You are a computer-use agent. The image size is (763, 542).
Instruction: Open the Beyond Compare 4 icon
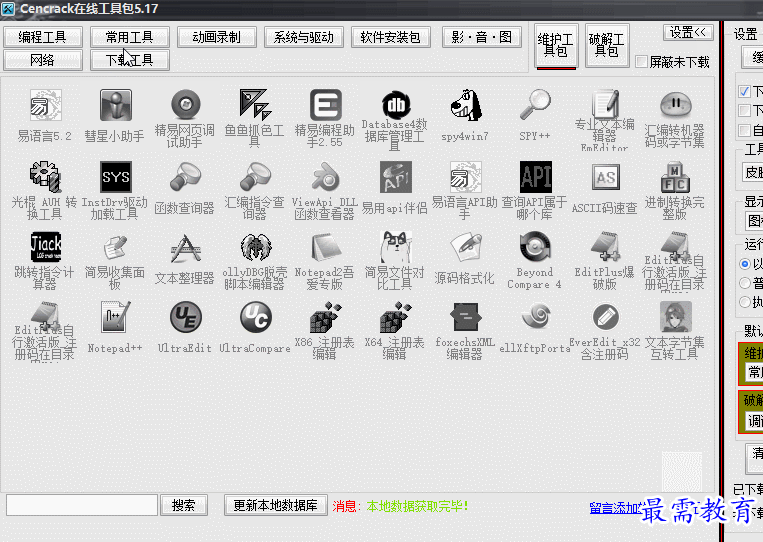tap(535, 247)
